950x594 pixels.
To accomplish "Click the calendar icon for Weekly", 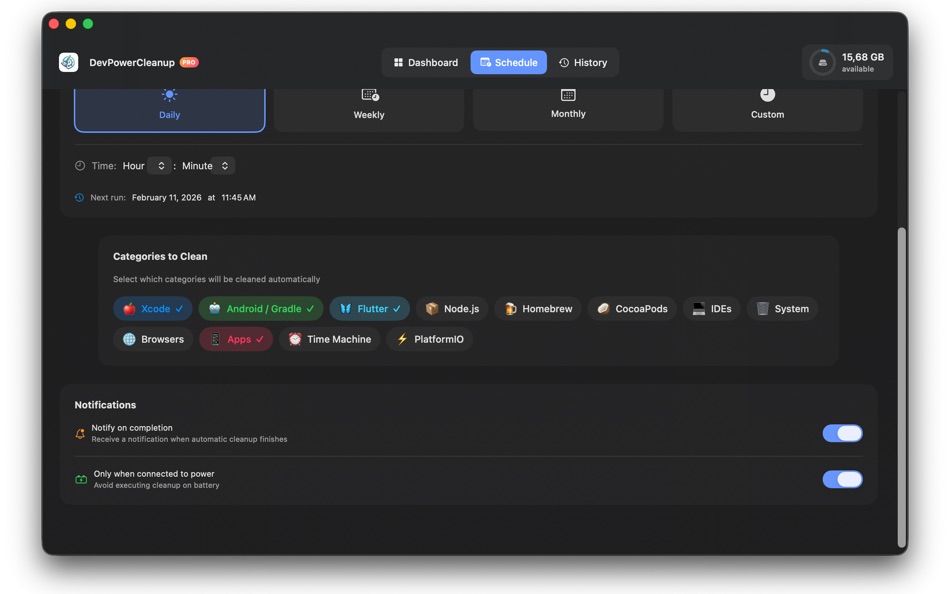I will point(370,95).
